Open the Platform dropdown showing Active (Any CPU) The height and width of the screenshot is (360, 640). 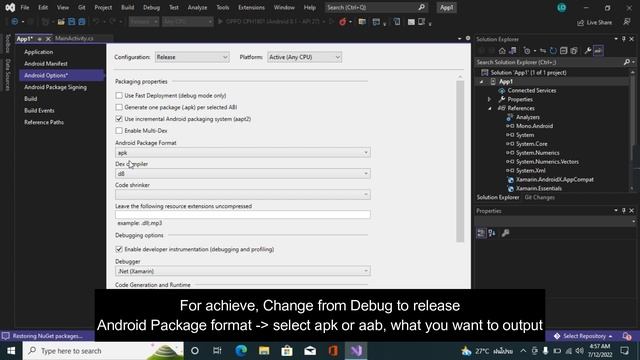click(x=304, y=57)
